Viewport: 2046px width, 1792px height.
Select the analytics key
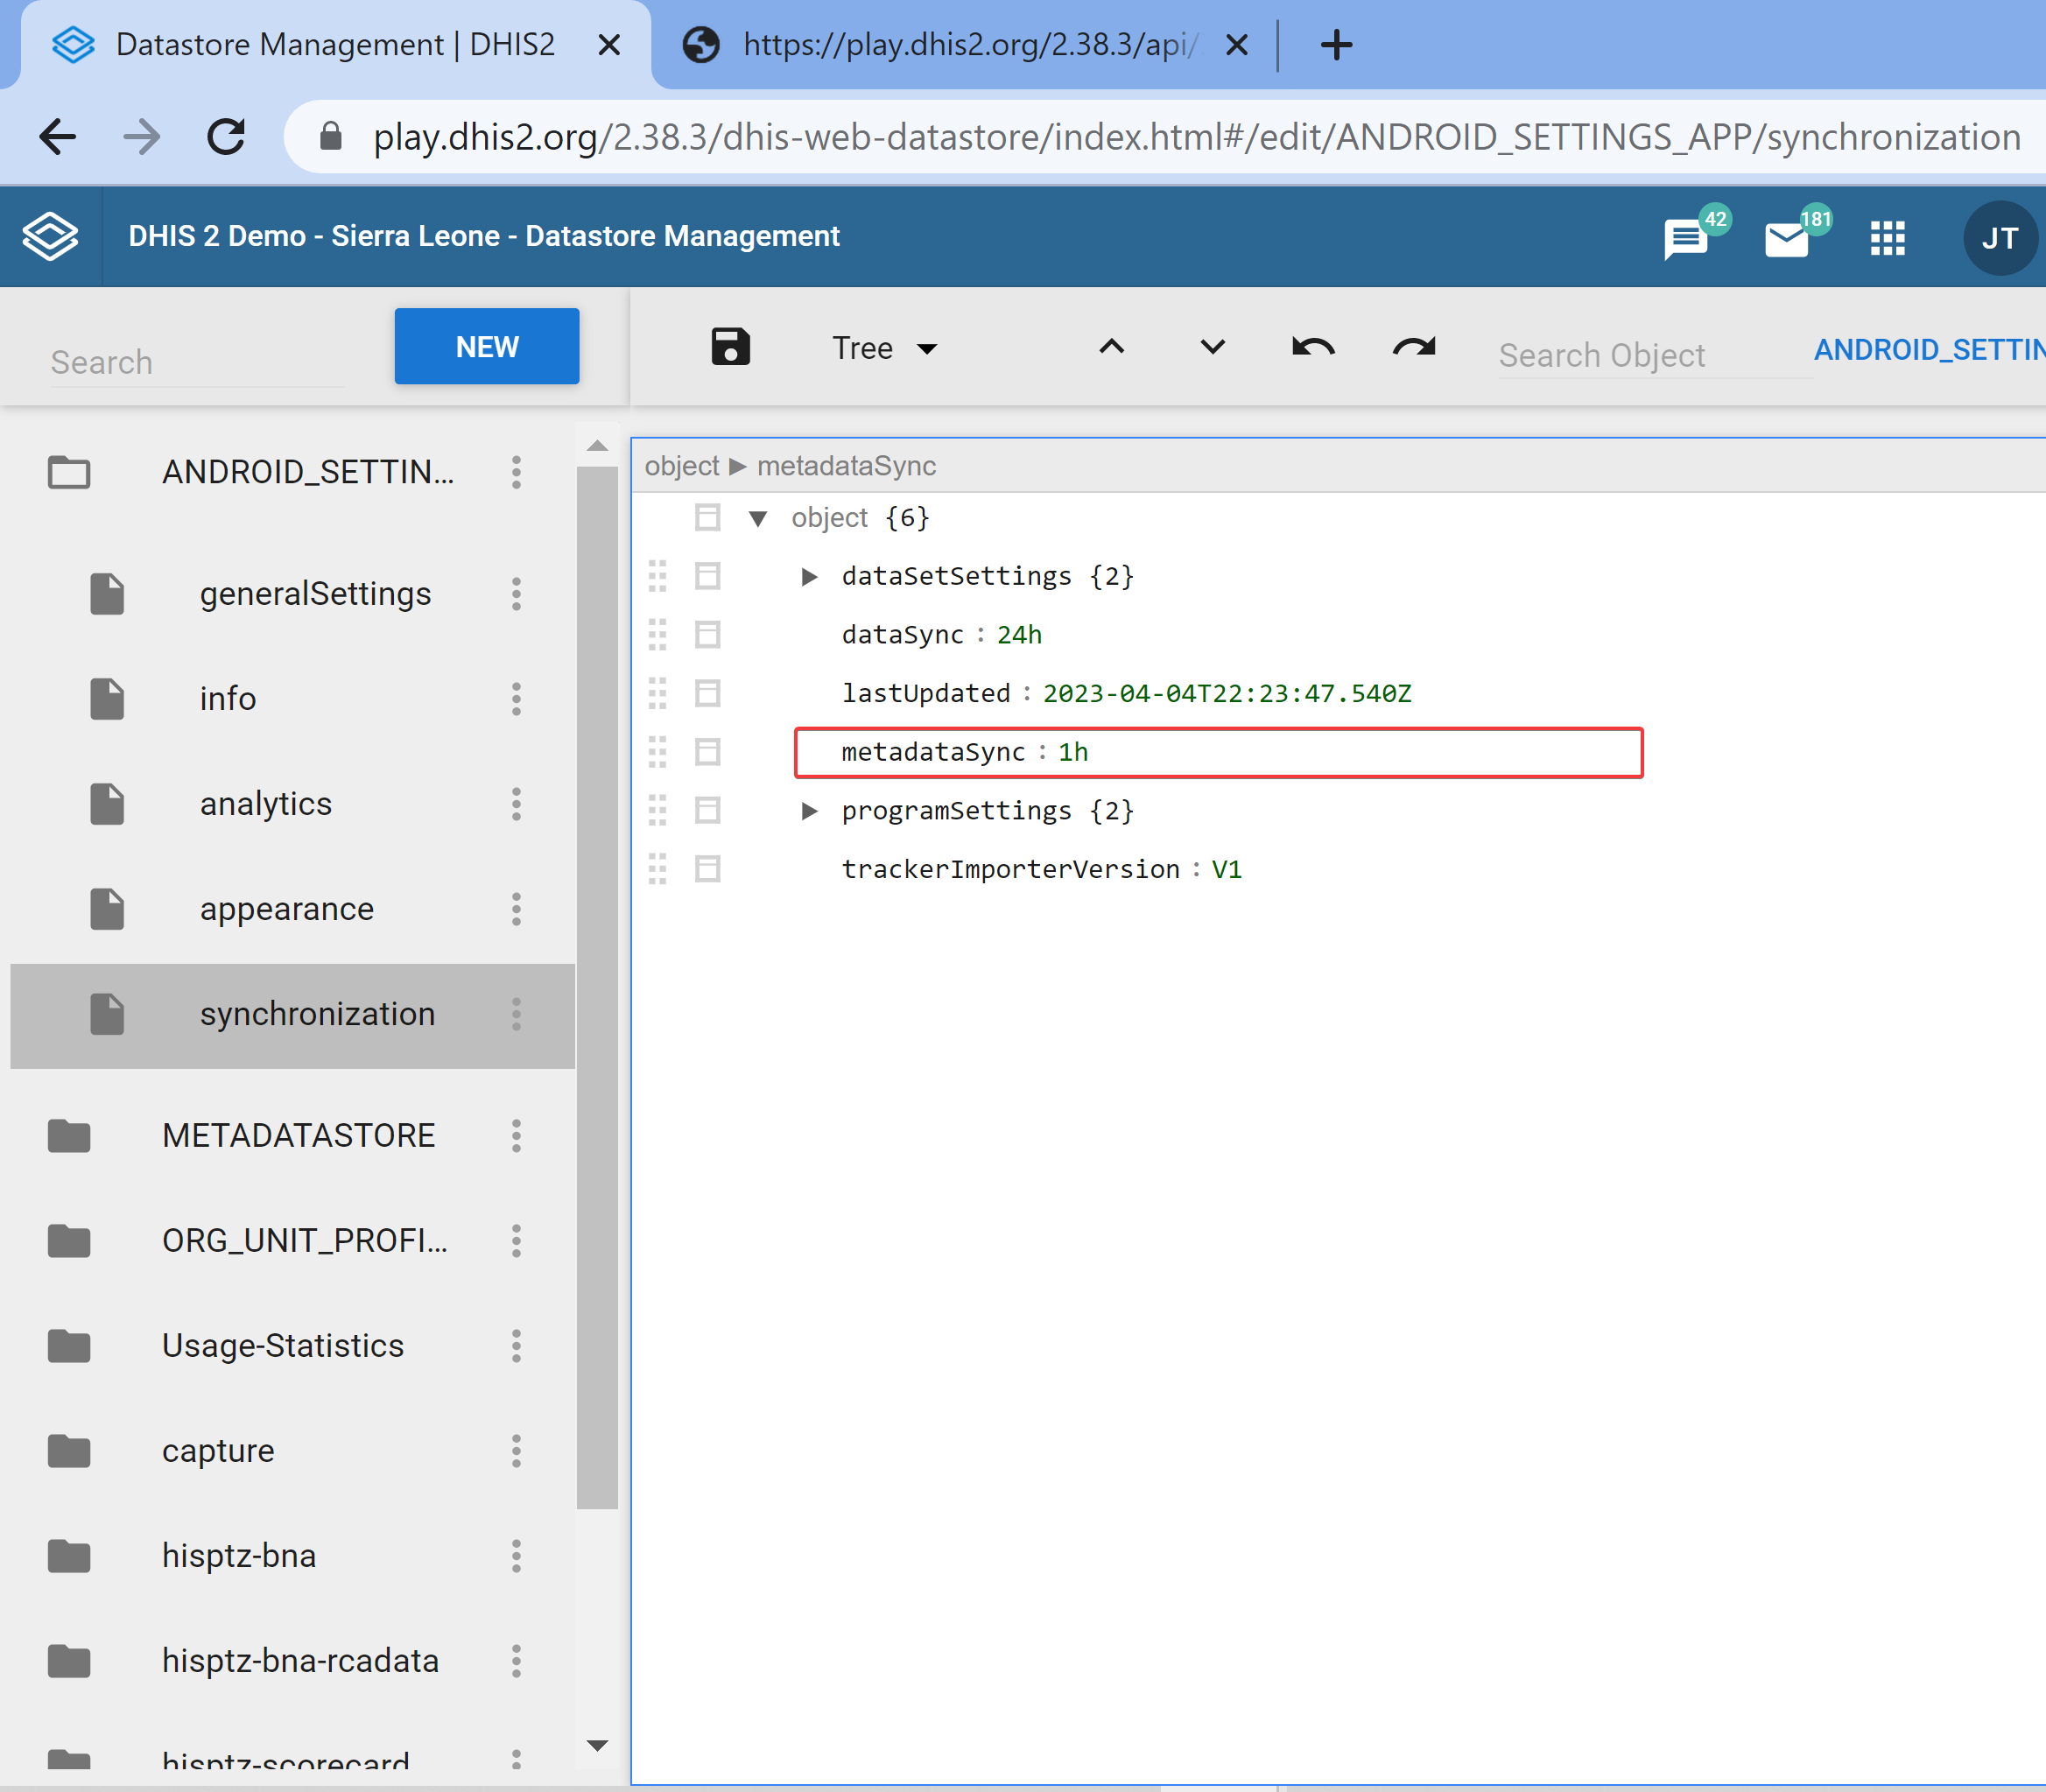pos(266,804)
